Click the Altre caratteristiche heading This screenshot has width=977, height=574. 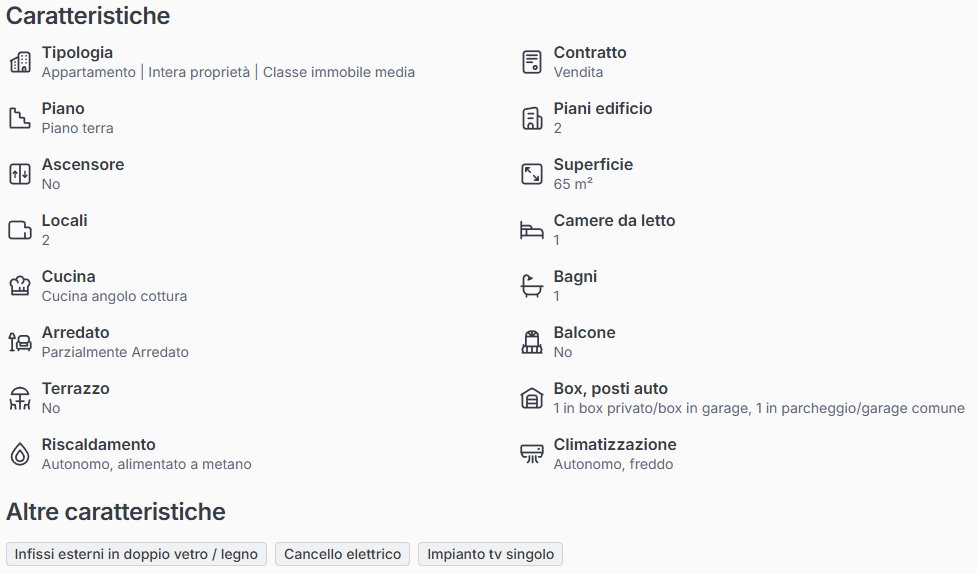pos(116,512)
